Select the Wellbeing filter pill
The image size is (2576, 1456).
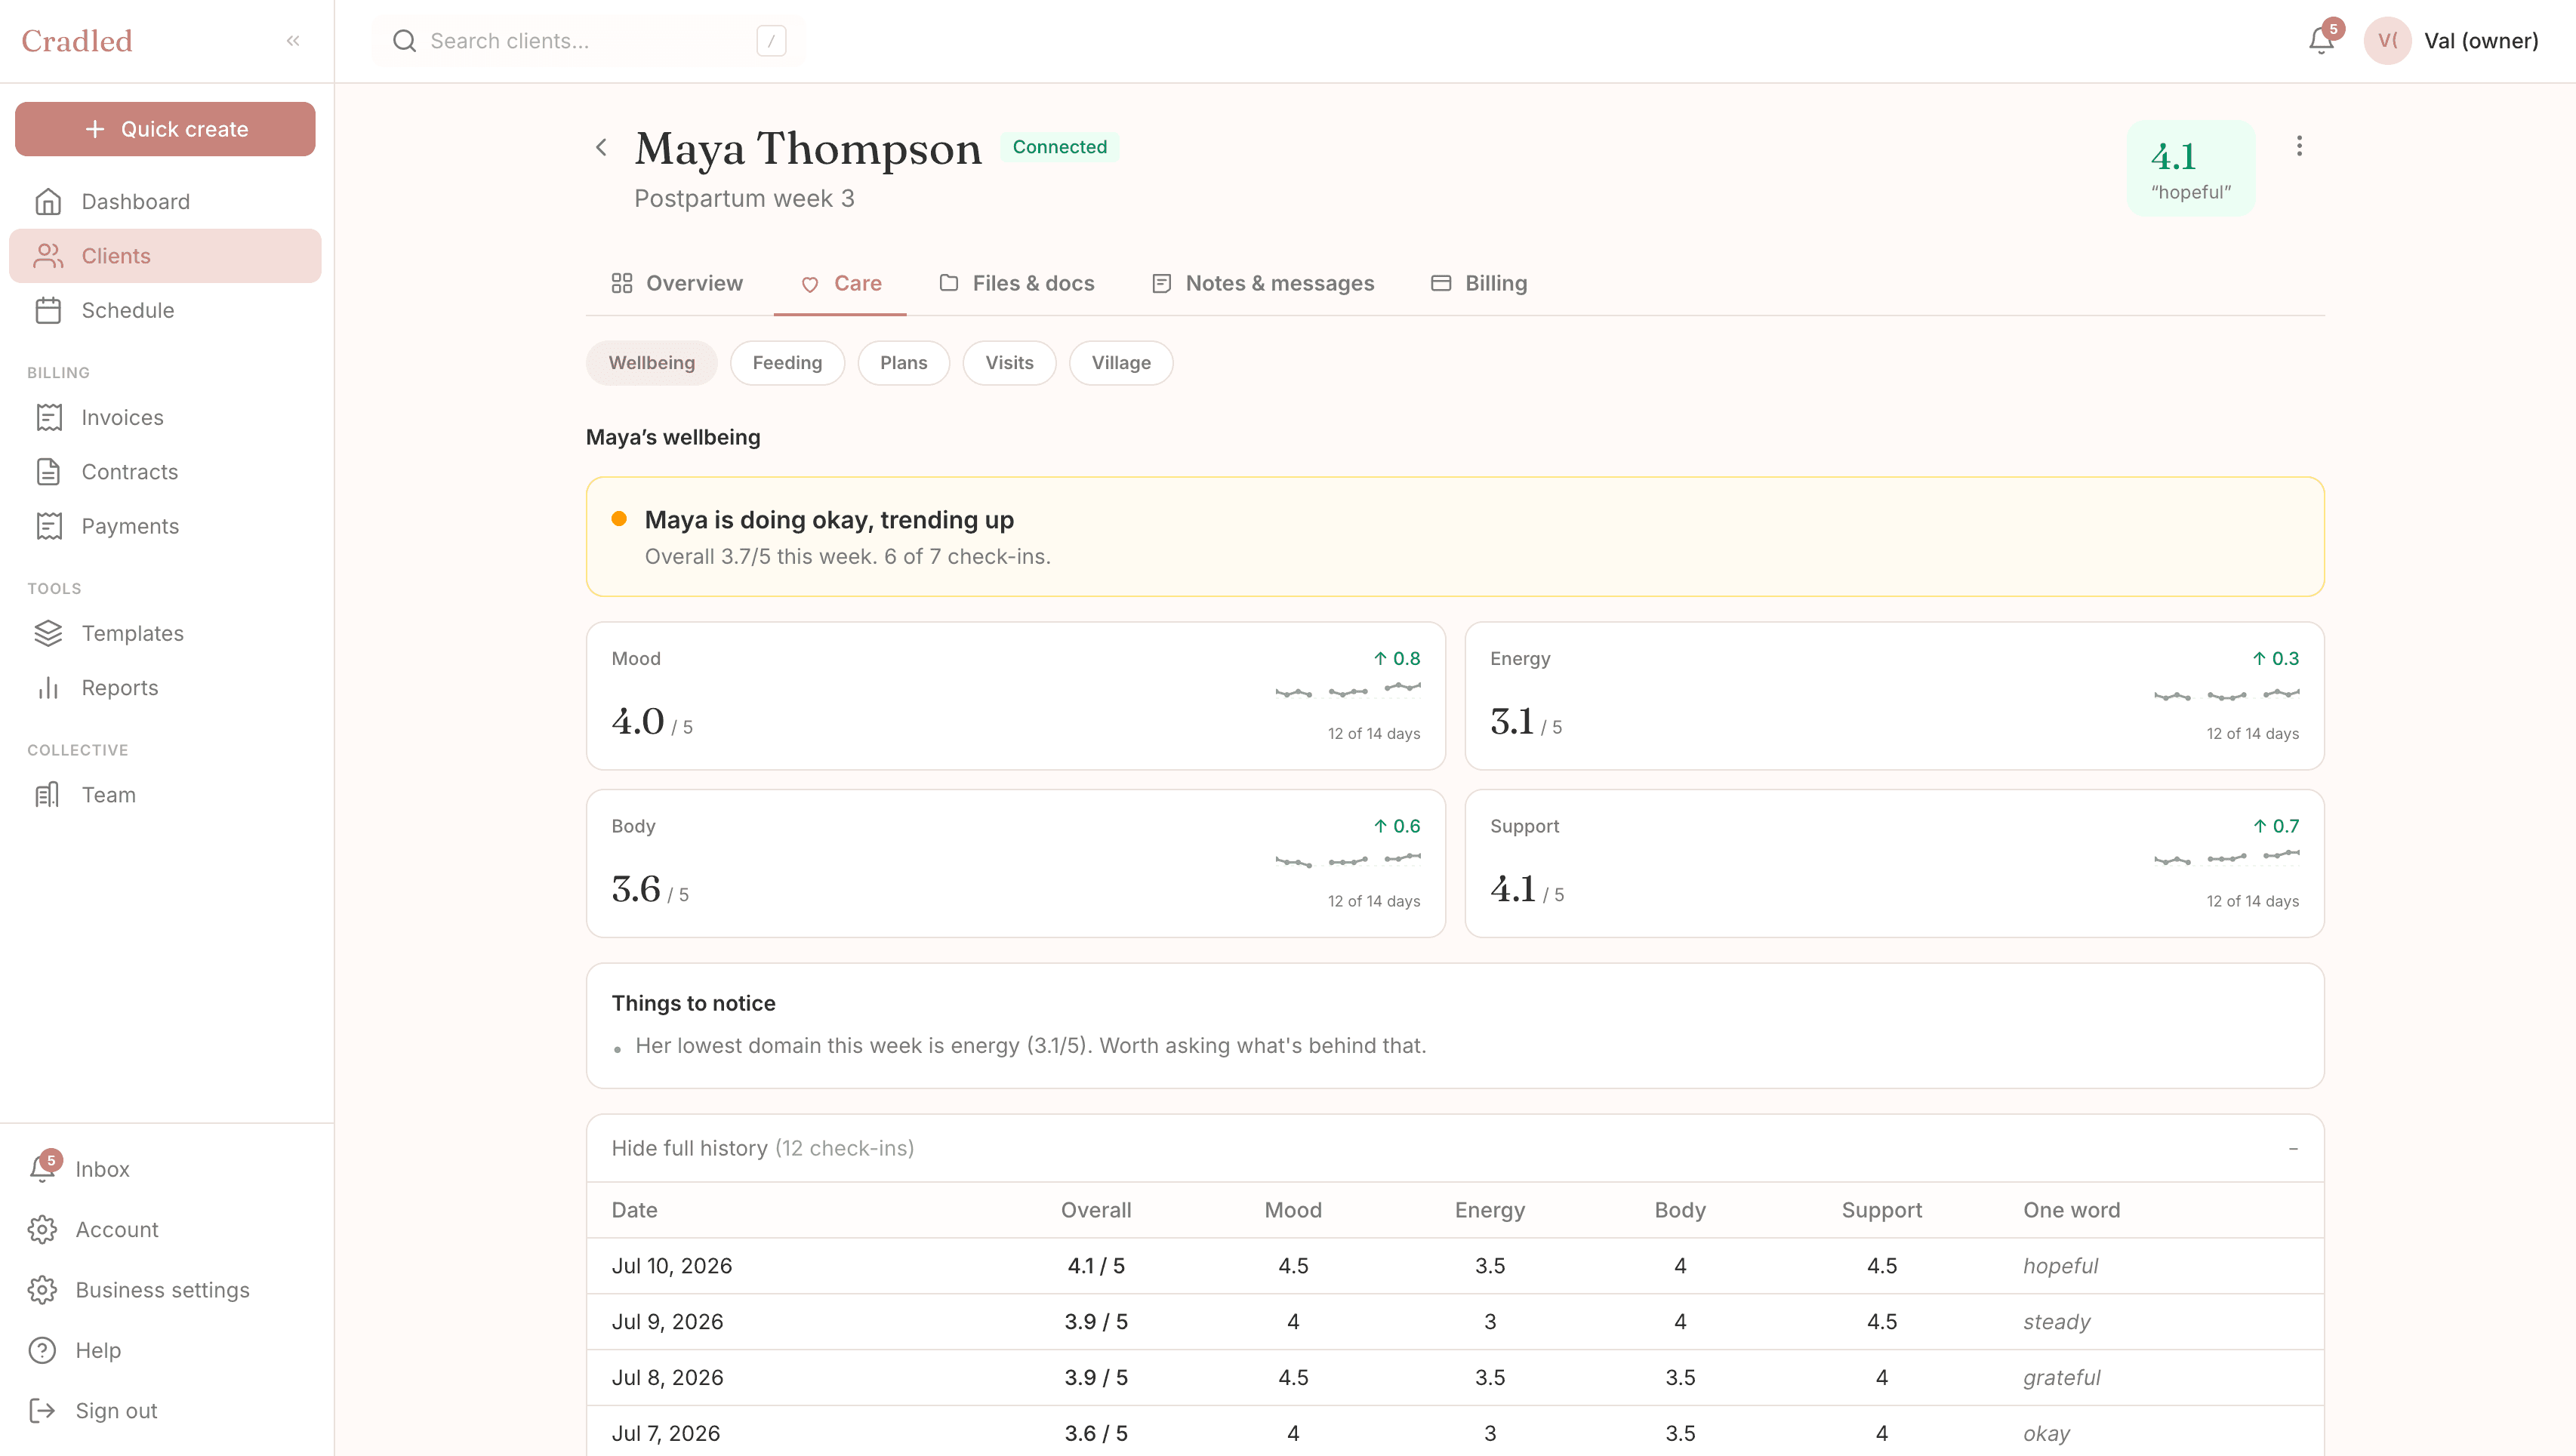[652, 363]
